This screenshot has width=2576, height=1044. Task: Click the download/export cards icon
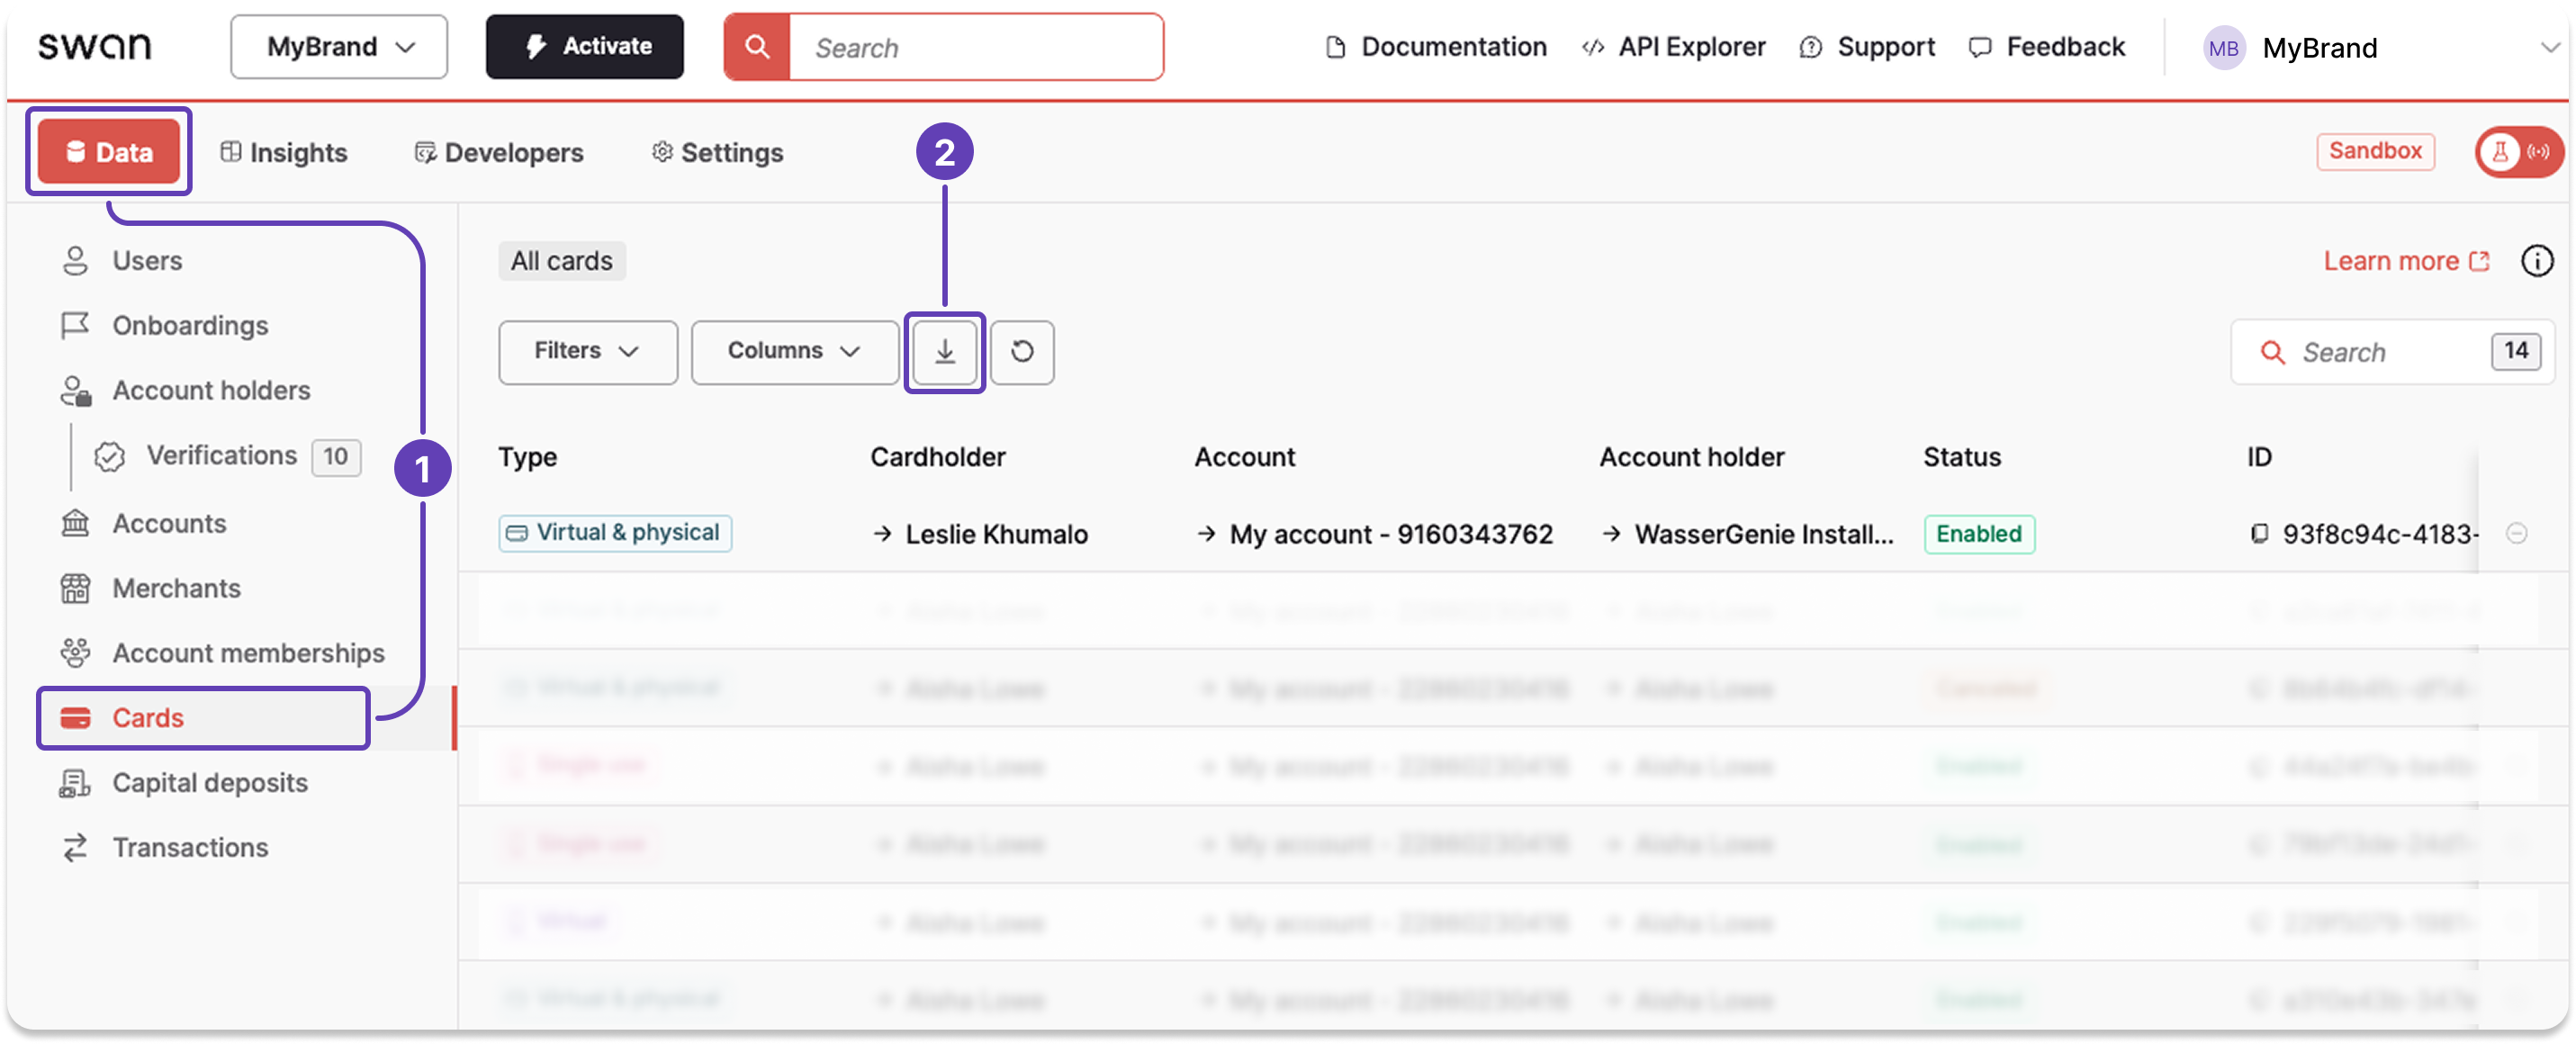tap(944, 352)
